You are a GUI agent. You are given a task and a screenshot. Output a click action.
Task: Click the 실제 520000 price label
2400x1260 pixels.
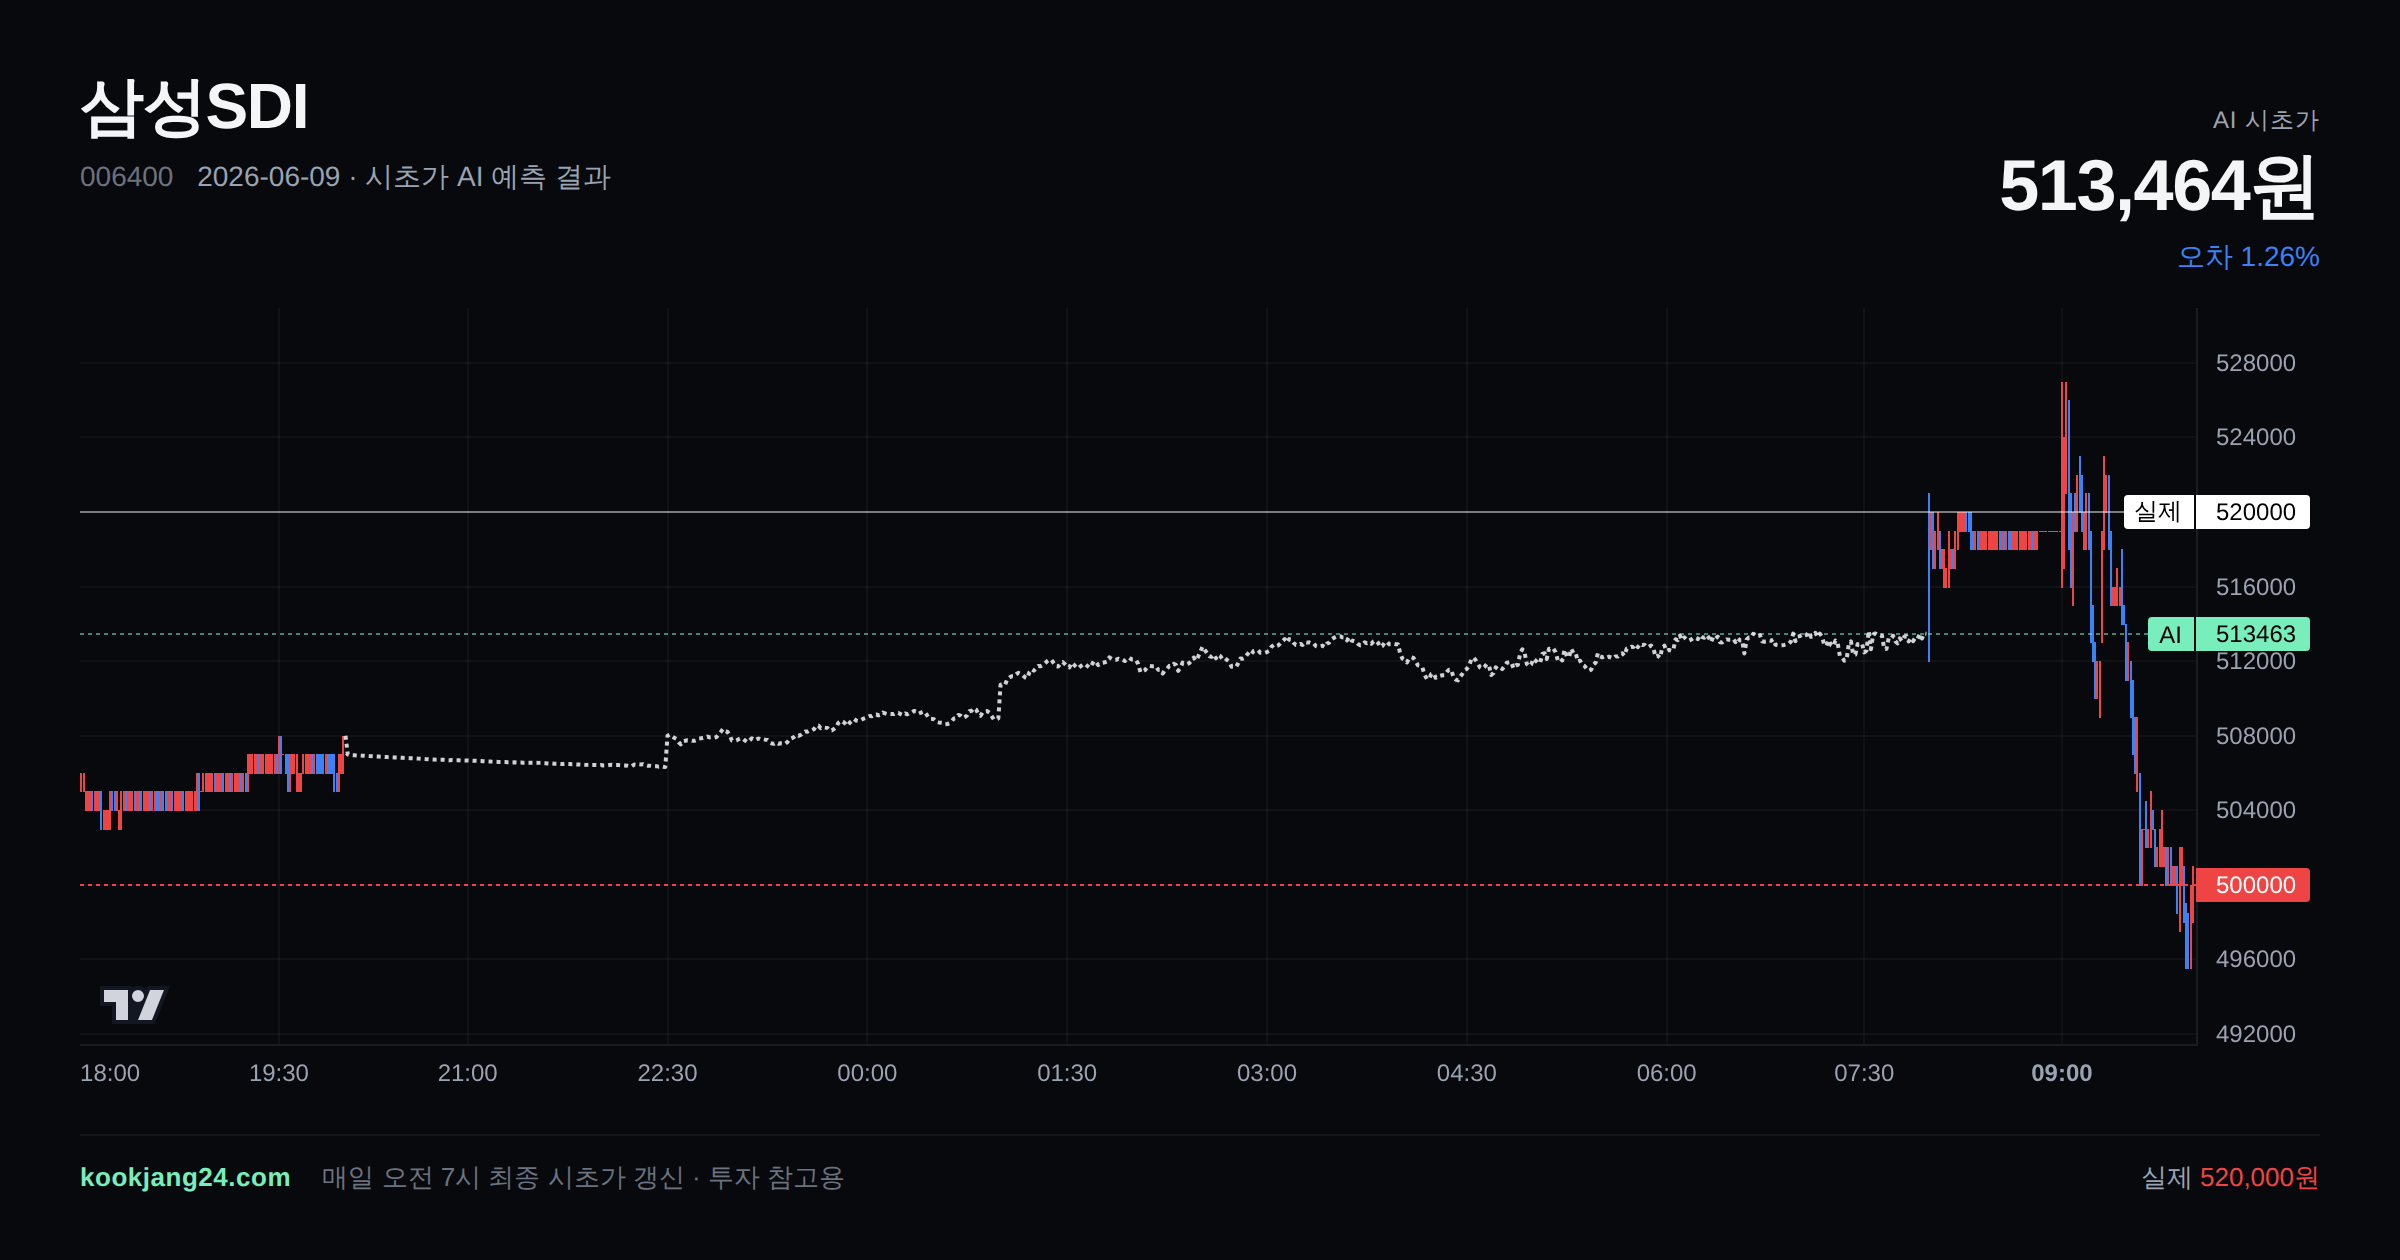2216,512
